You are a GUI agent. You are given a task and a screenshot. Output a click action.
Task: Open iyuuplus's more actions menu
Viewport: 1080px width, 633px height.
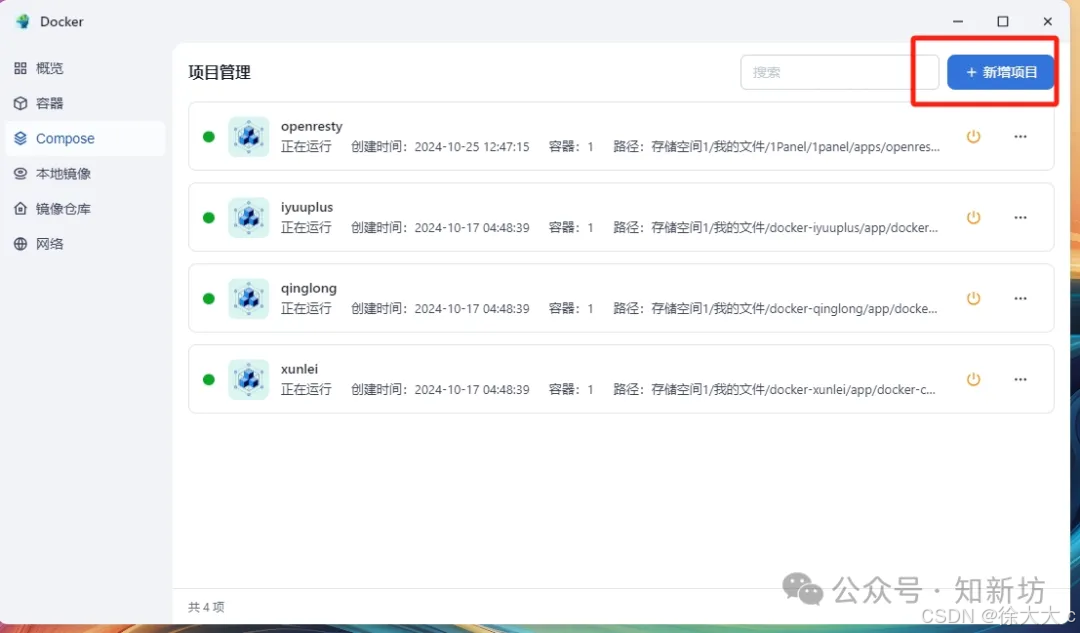click(x=1020, y=217)
